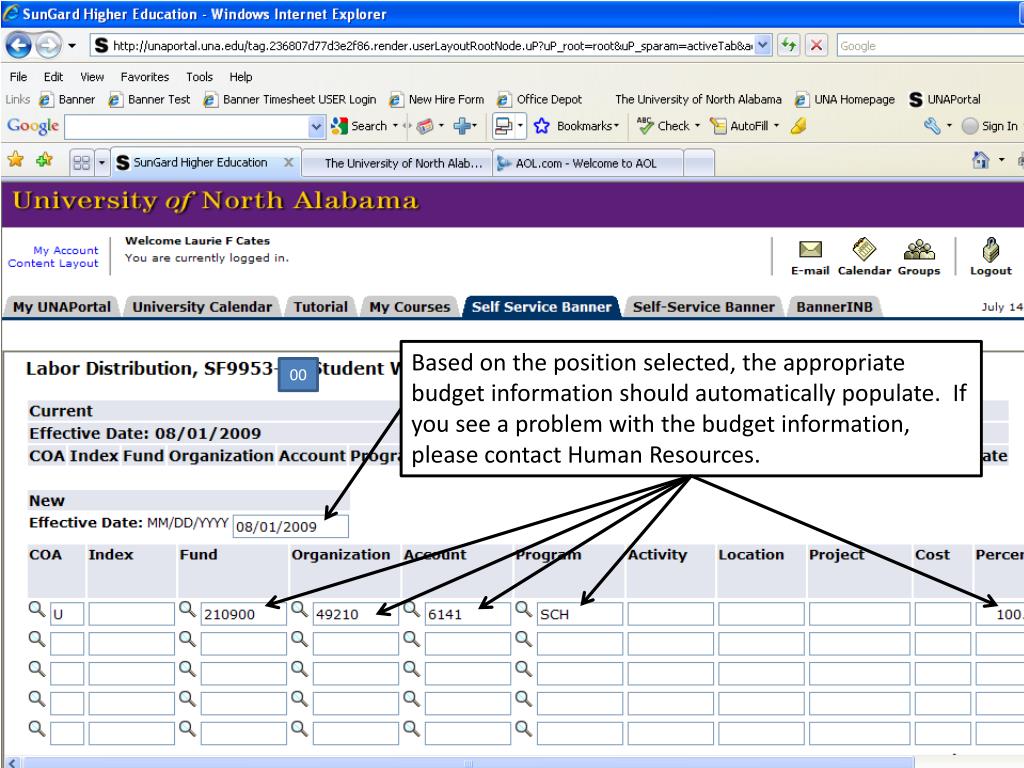
Task: Open the Edit menu
Action: [53, 77]
